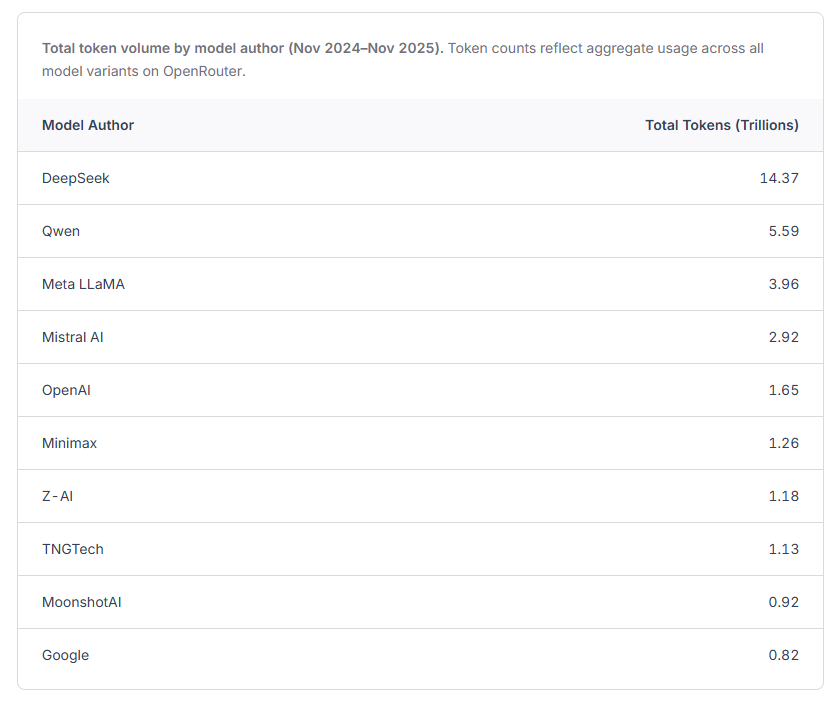837x702 pixels.
Task: Click the Mistral AI author name
Action: point(73,337)
